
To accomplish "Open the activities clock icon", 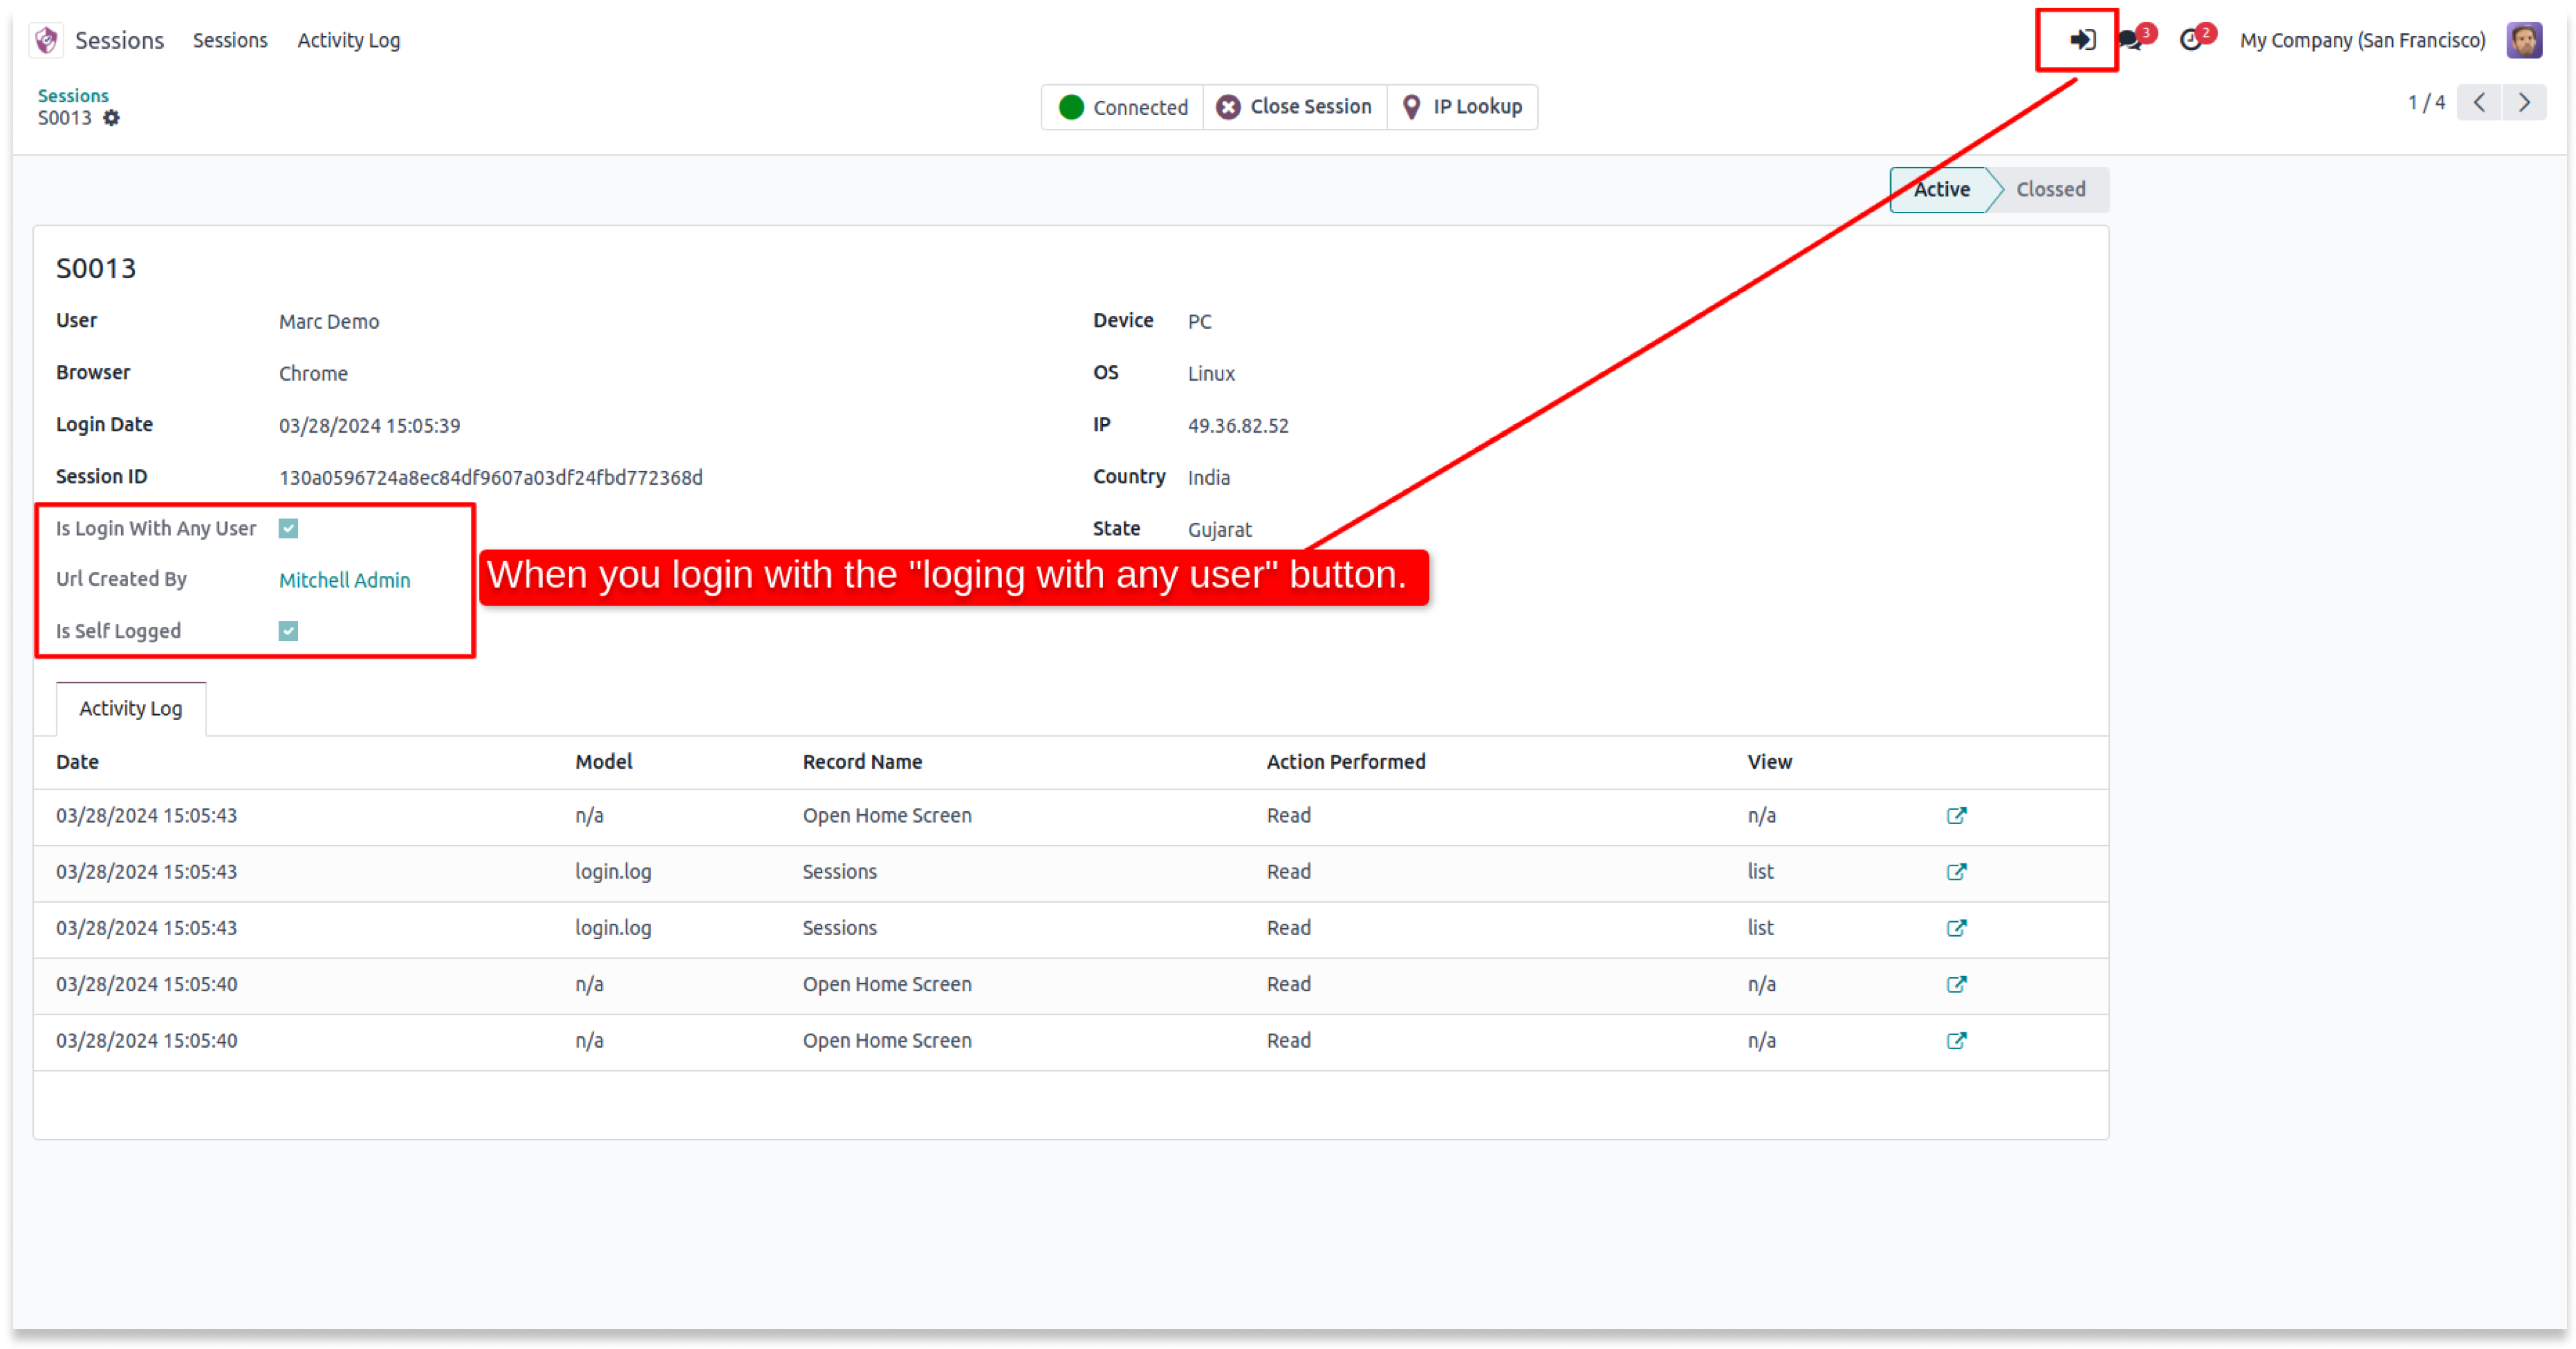I will pos(2190,40).
